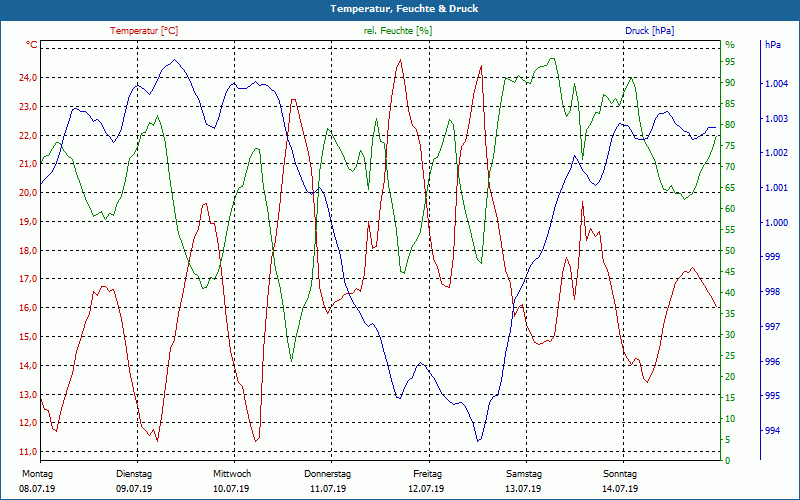The image size is (800, 500).
Task: Click the '16,0' temperature axis value
Action: click(x=29, y=308)
